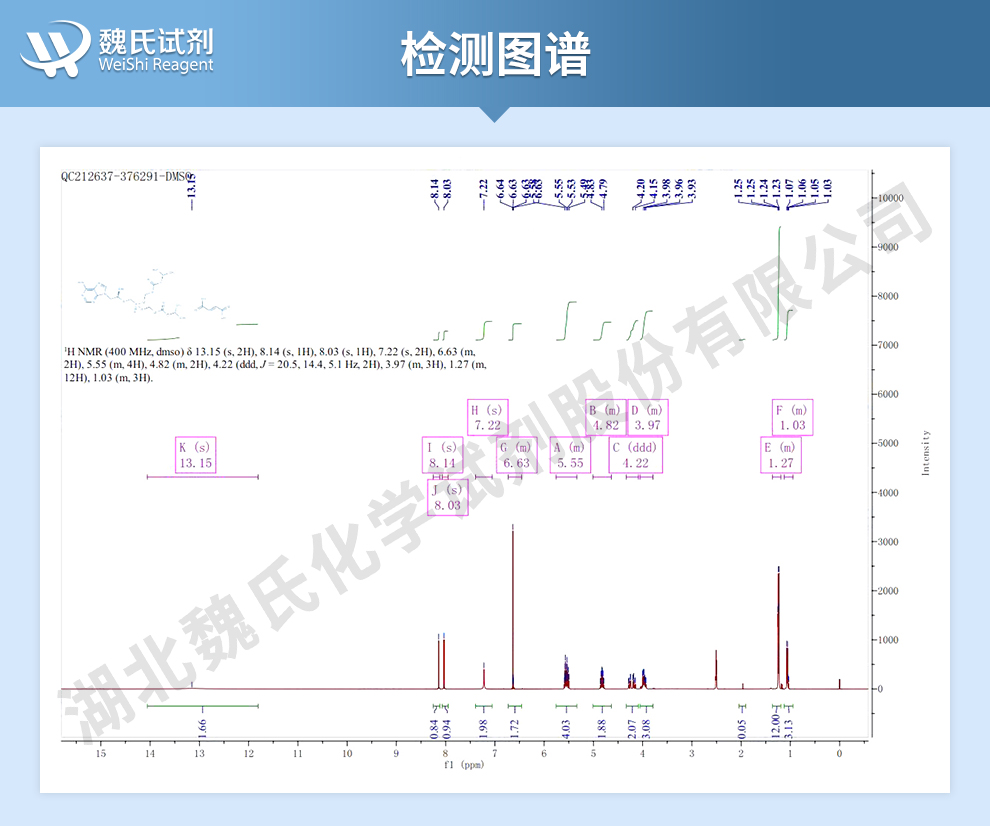Click the 1H NMR multiplet report text

pyautogui.click(x=275, y=365)
